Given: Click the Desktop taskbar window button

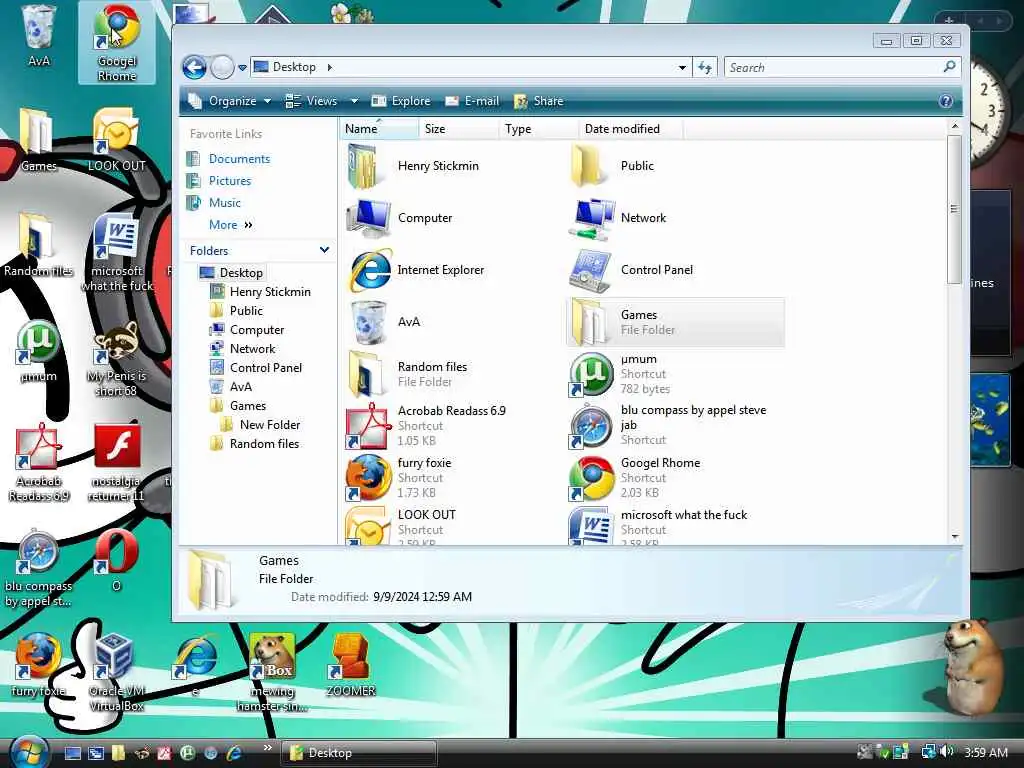Looking at the screenshot, I should tap(359, 753).
